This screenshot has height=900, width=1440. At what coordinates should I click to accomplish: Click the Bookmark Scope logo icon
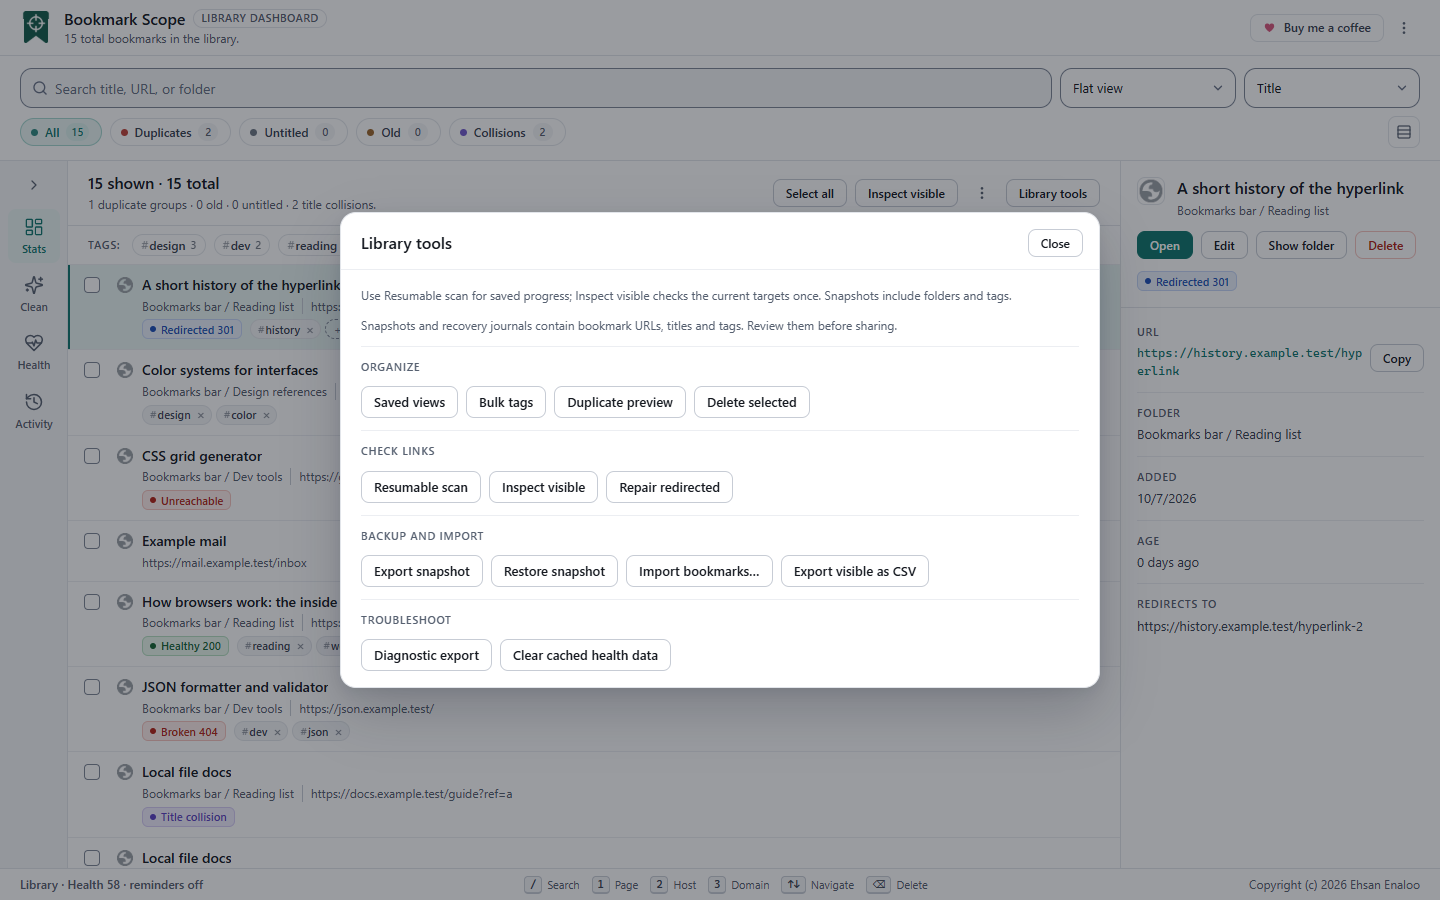pyautogui.click(x=36, y=27)
